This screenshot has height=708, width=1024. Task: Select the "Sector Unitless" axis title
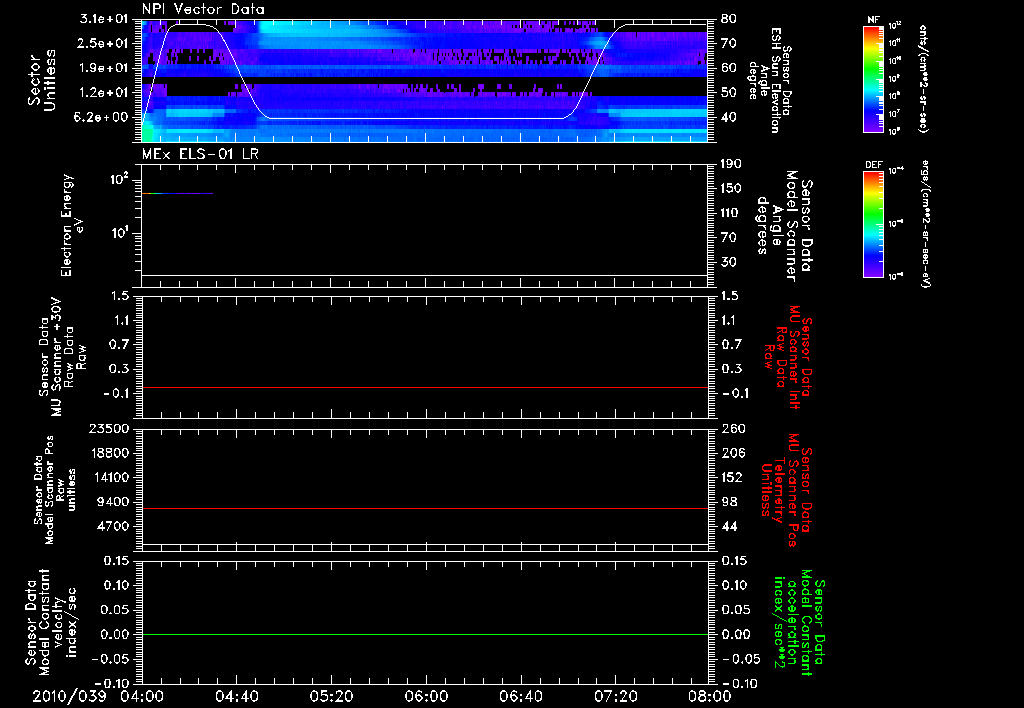(x=42, y=80)
